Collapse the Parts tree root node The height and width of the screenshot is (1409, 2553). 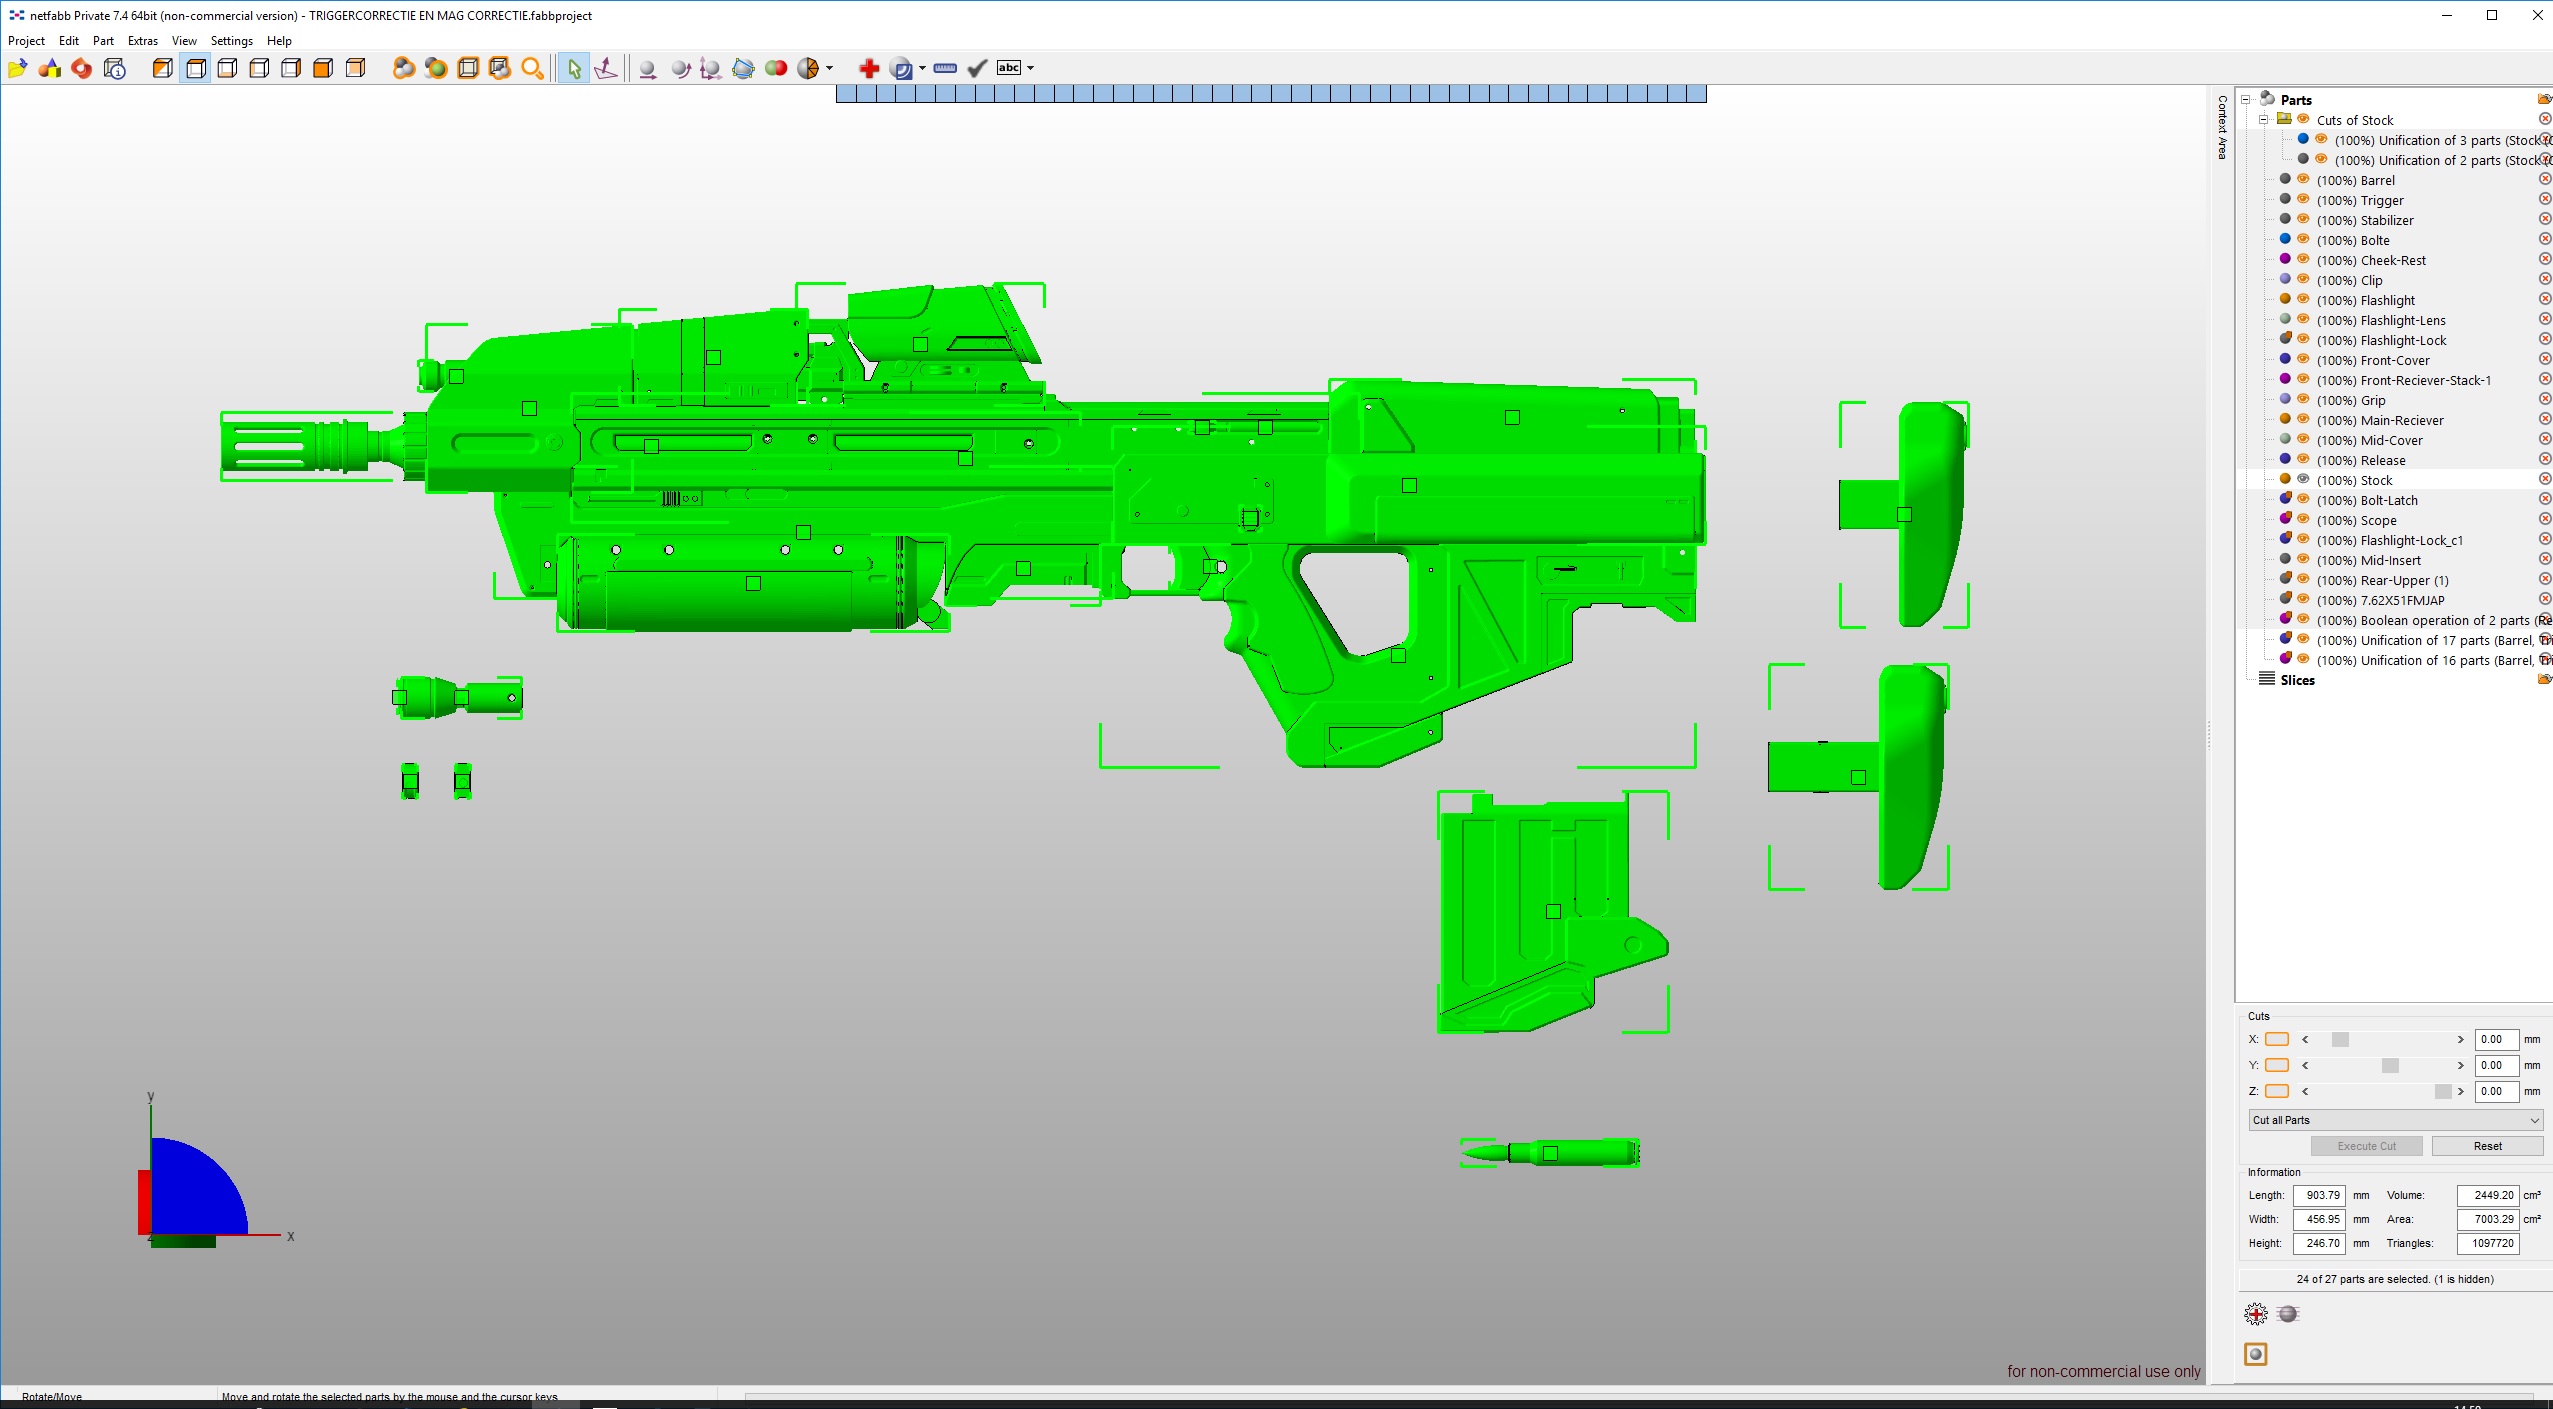tap(2246, 100)
